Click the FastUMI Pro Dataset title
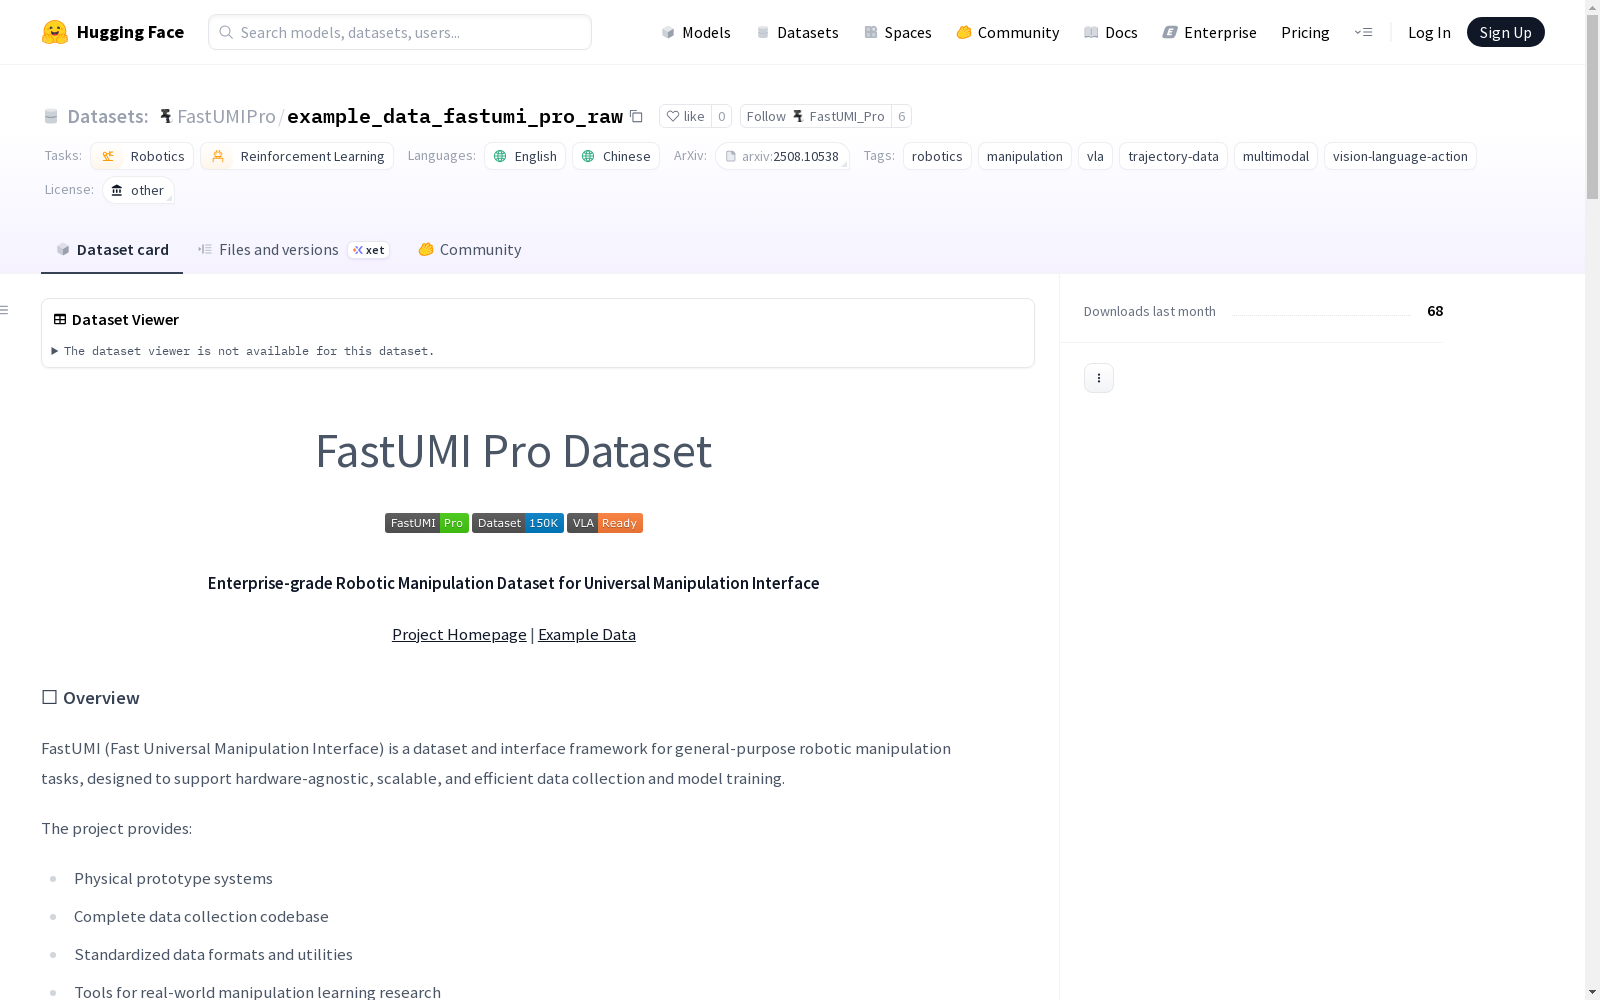 pyautogui.click(x=514, y=451)
